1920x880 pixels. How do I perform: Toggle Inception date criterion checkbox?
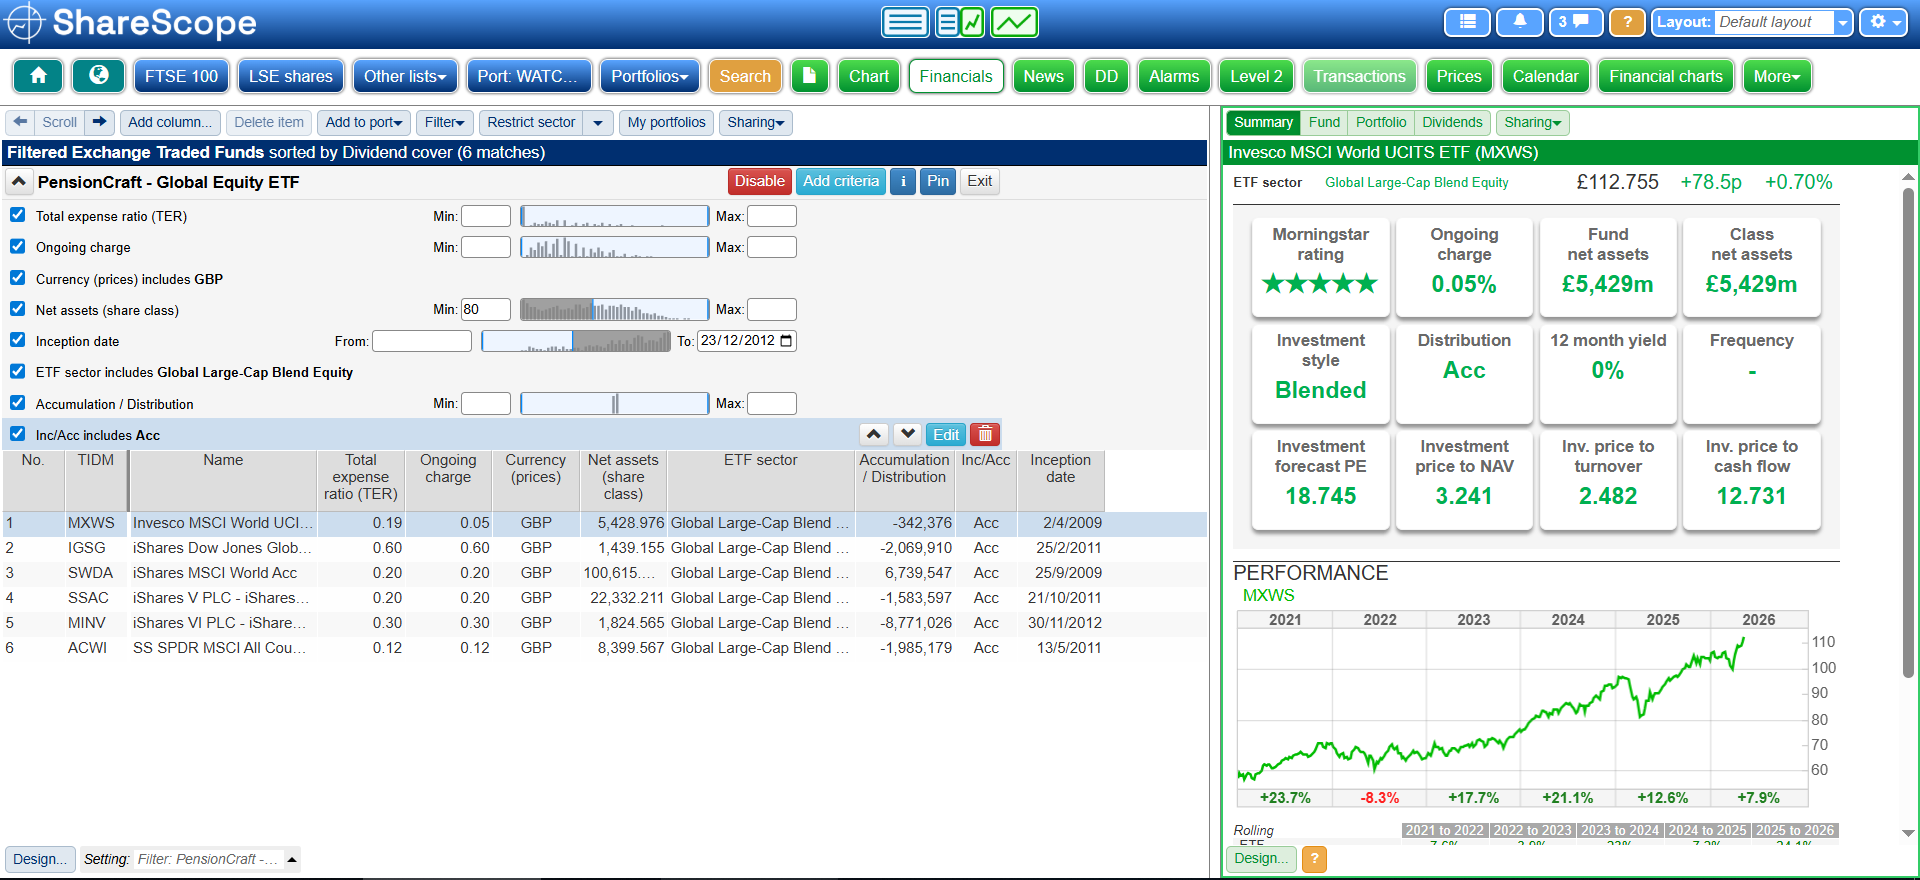pyautogui.click(x=17, y=340)
